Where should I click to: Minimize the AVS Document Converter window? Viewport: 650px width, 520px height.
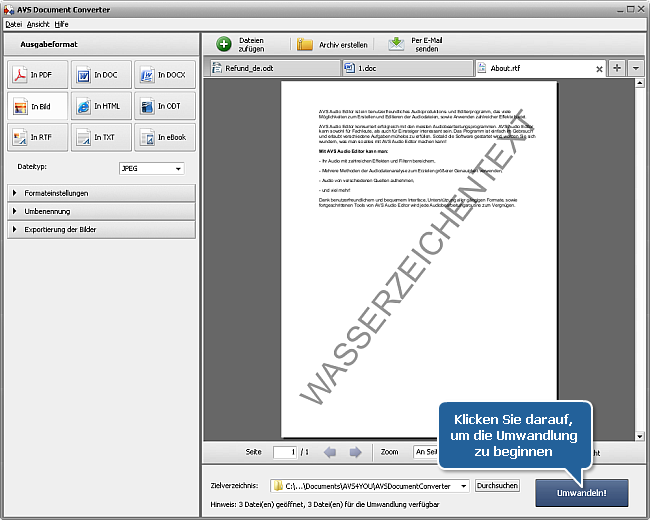click(x=620, y=9)
